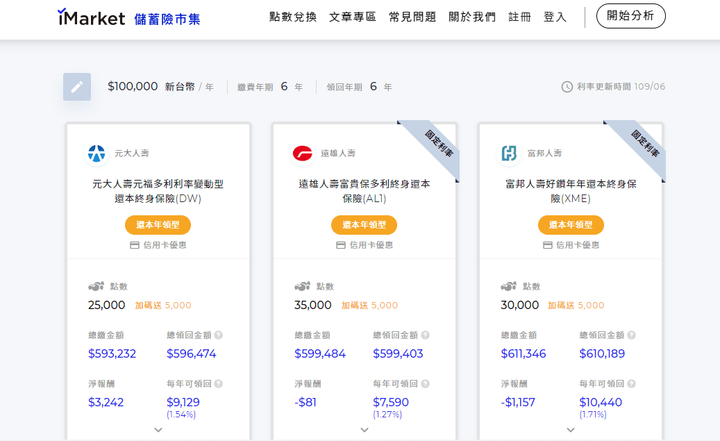720x441 pixels.
Task: Click 利率更新時間 109/06 text
Action: 621,86
